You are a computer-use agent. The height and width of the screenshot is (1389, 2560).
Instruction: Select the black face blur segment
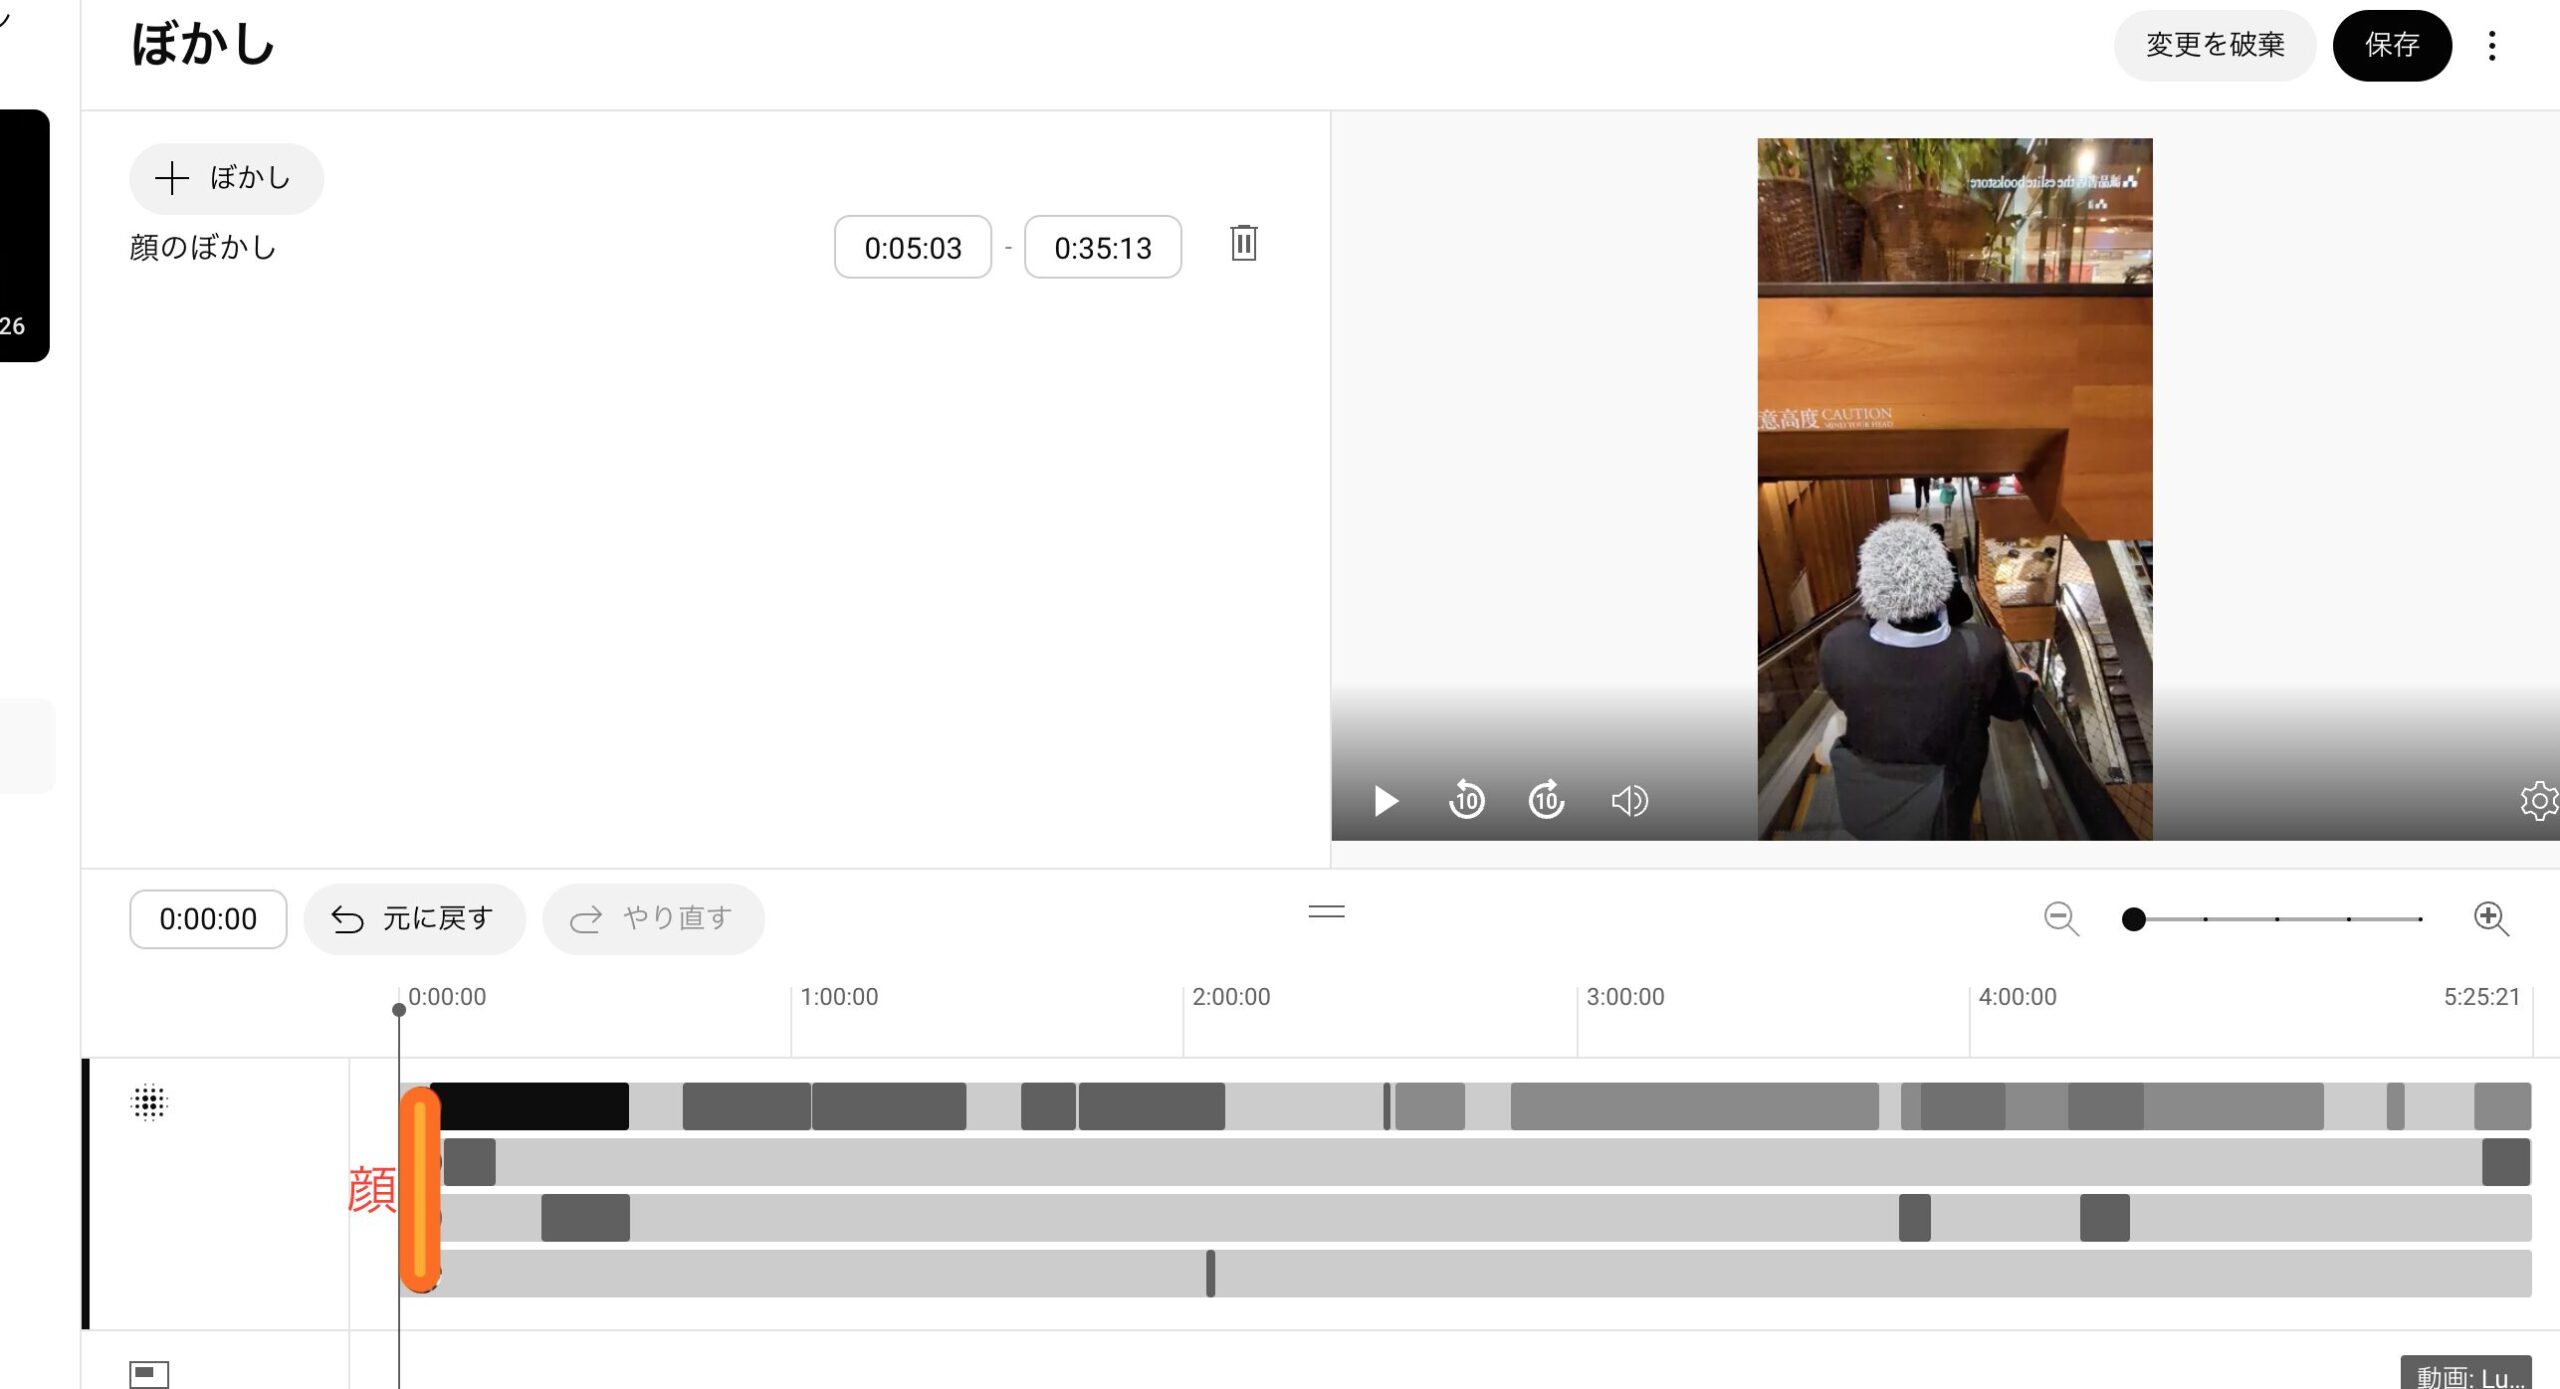click(x=529, y=1106)
